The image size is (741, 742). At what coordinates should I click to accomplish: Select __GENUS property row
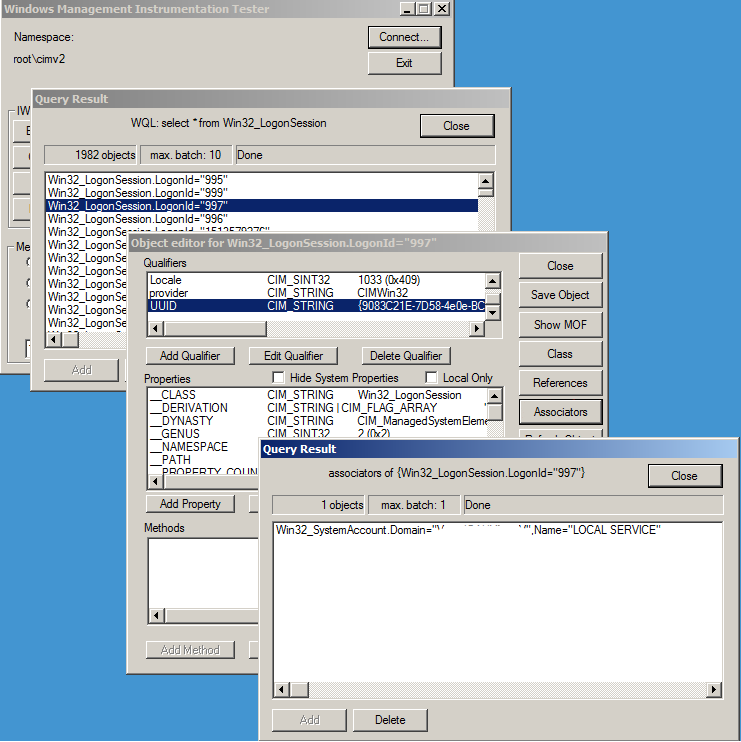pos(318,433)
